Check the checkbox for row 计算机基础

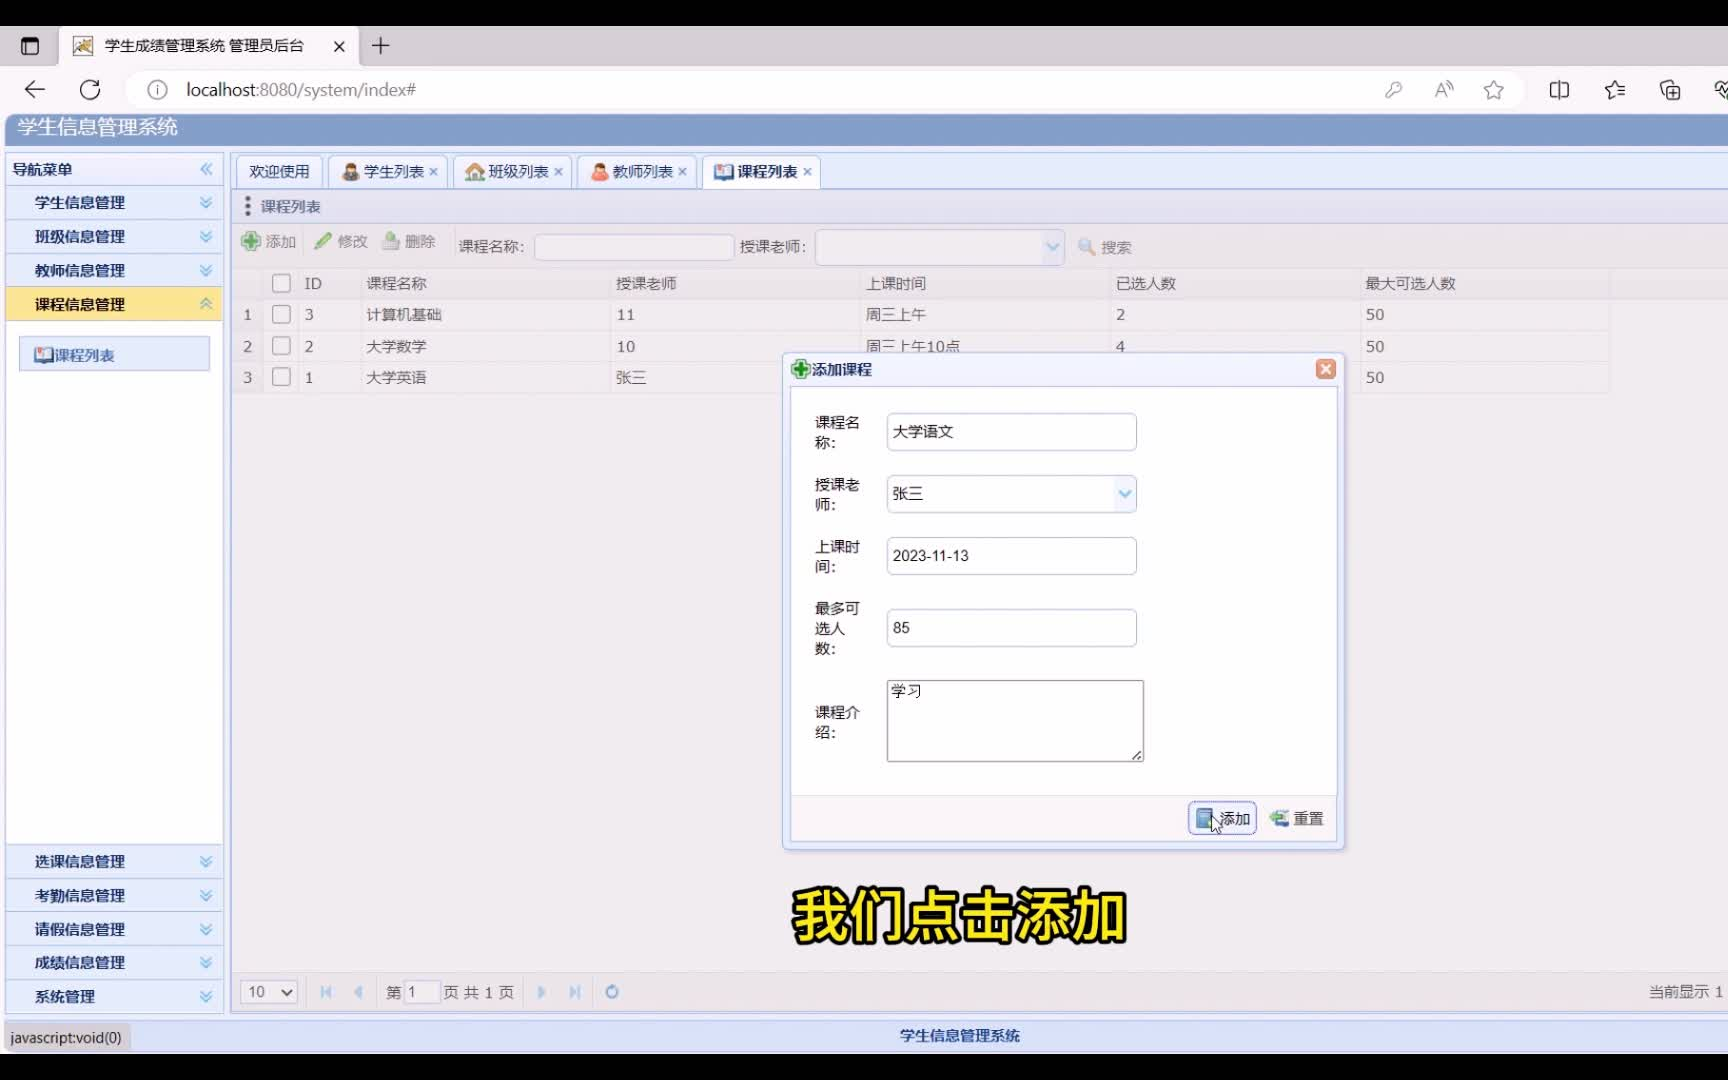pyautogui.click(x=281, y=314)
